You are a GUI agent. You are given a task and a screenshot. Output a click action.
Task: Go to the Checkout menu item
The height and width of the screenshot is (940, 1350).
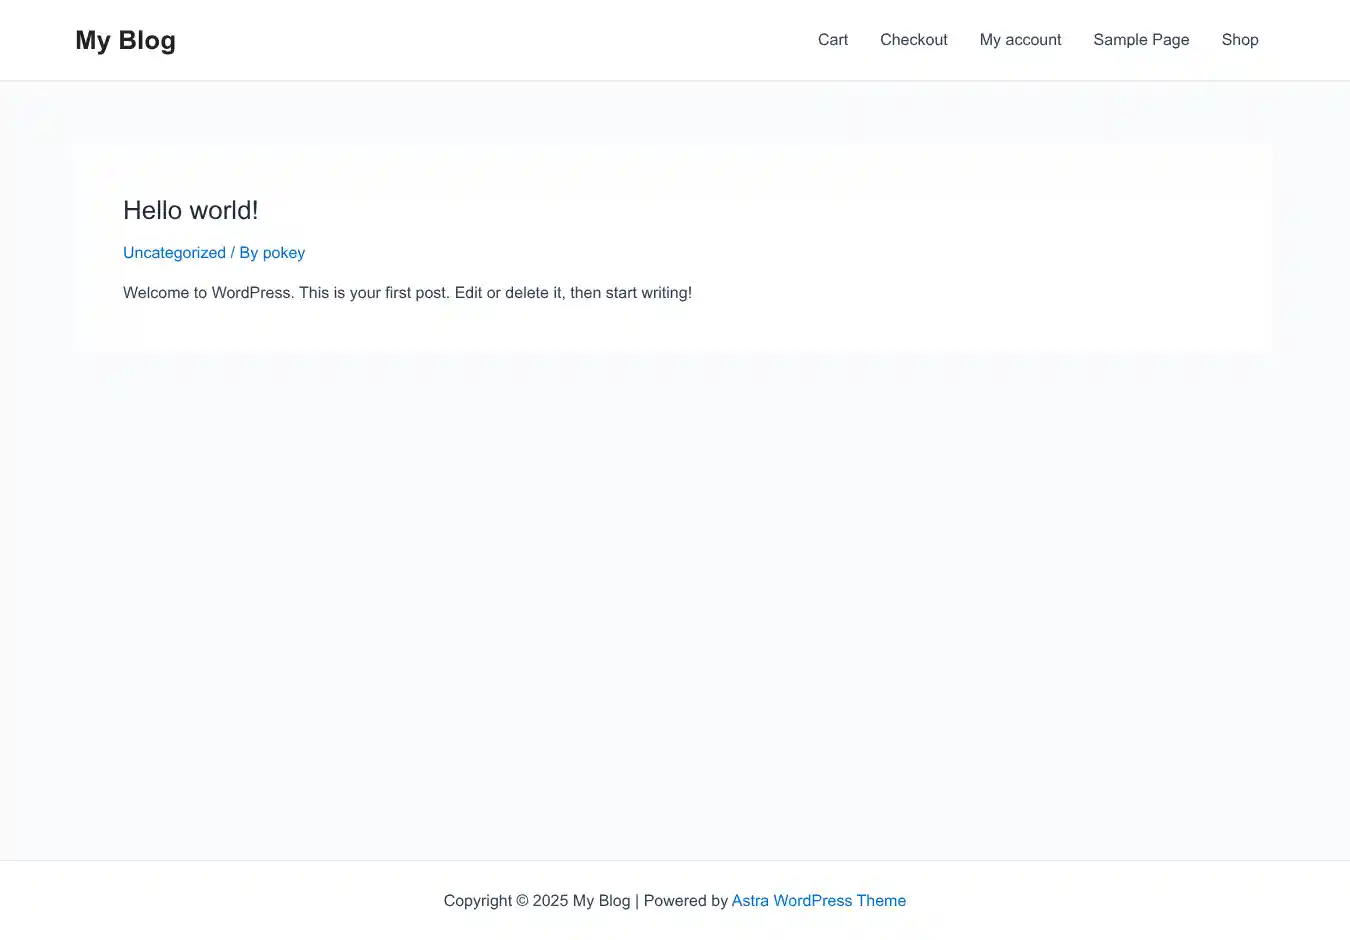point(913,40)
